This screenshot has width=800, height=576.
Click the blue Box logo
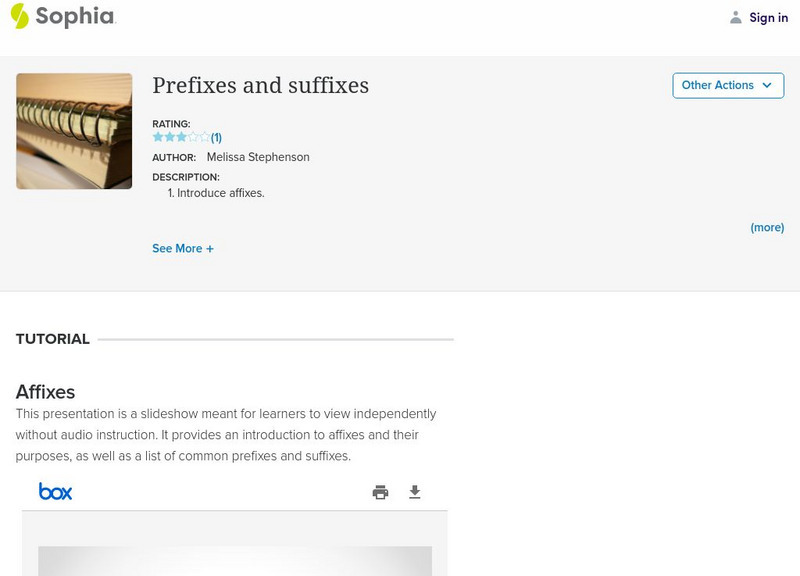(x=55, y=491)
